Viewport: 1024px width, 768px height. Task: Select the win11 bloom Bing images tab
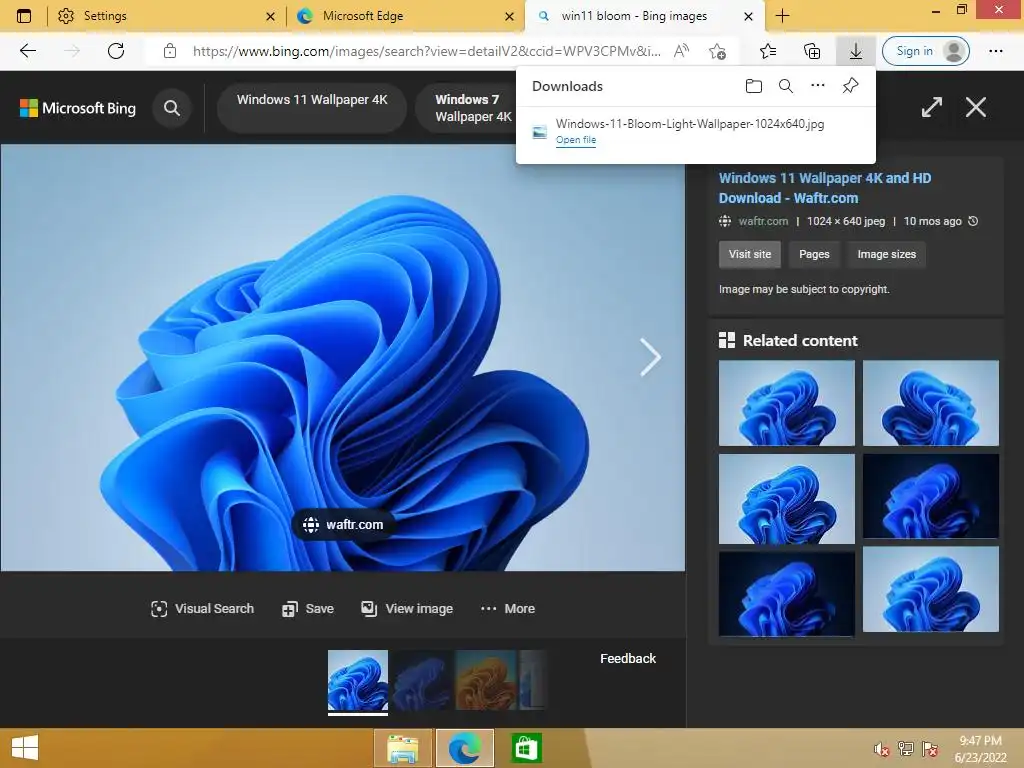coord(643,16)
